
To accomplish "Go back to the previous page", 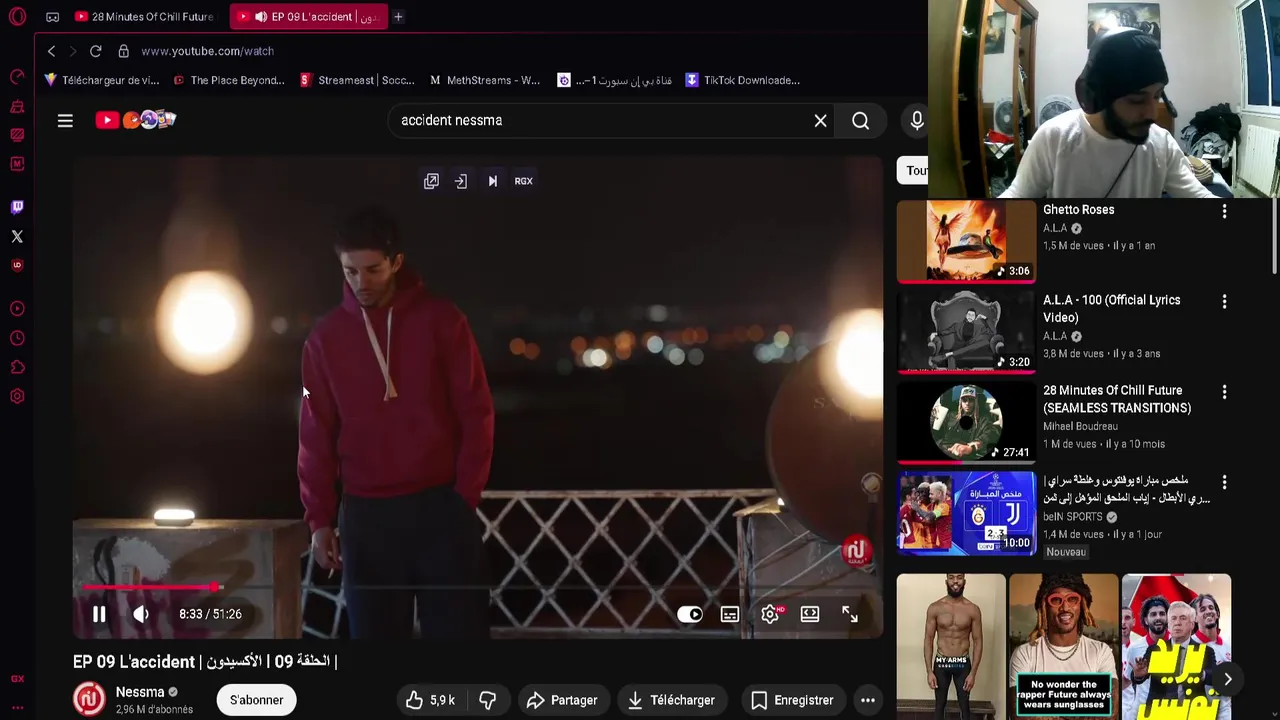I will (x=52, y=51).
